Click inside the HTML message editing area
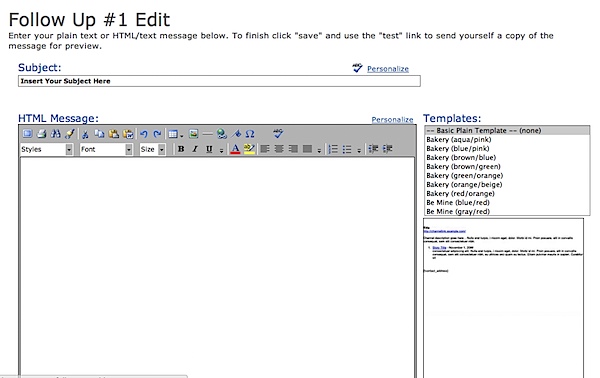600x378 pixels. (x=217, y=267)
